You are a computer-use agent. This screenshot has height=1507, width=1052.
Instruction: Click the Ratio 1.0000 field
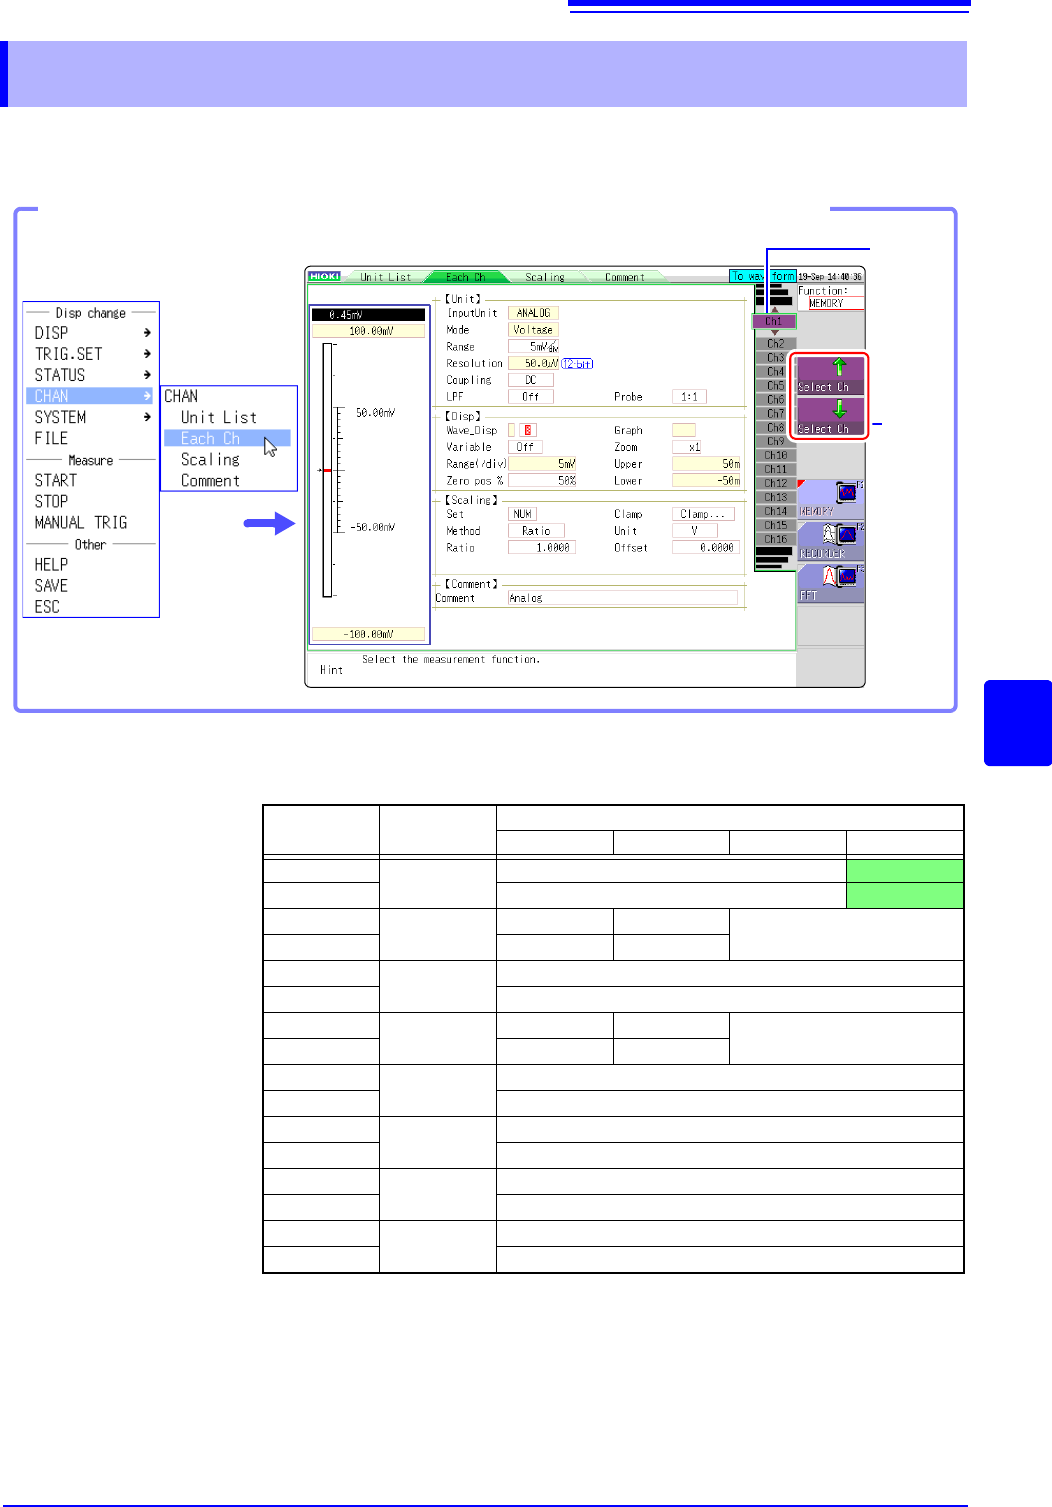coord(542,548)
